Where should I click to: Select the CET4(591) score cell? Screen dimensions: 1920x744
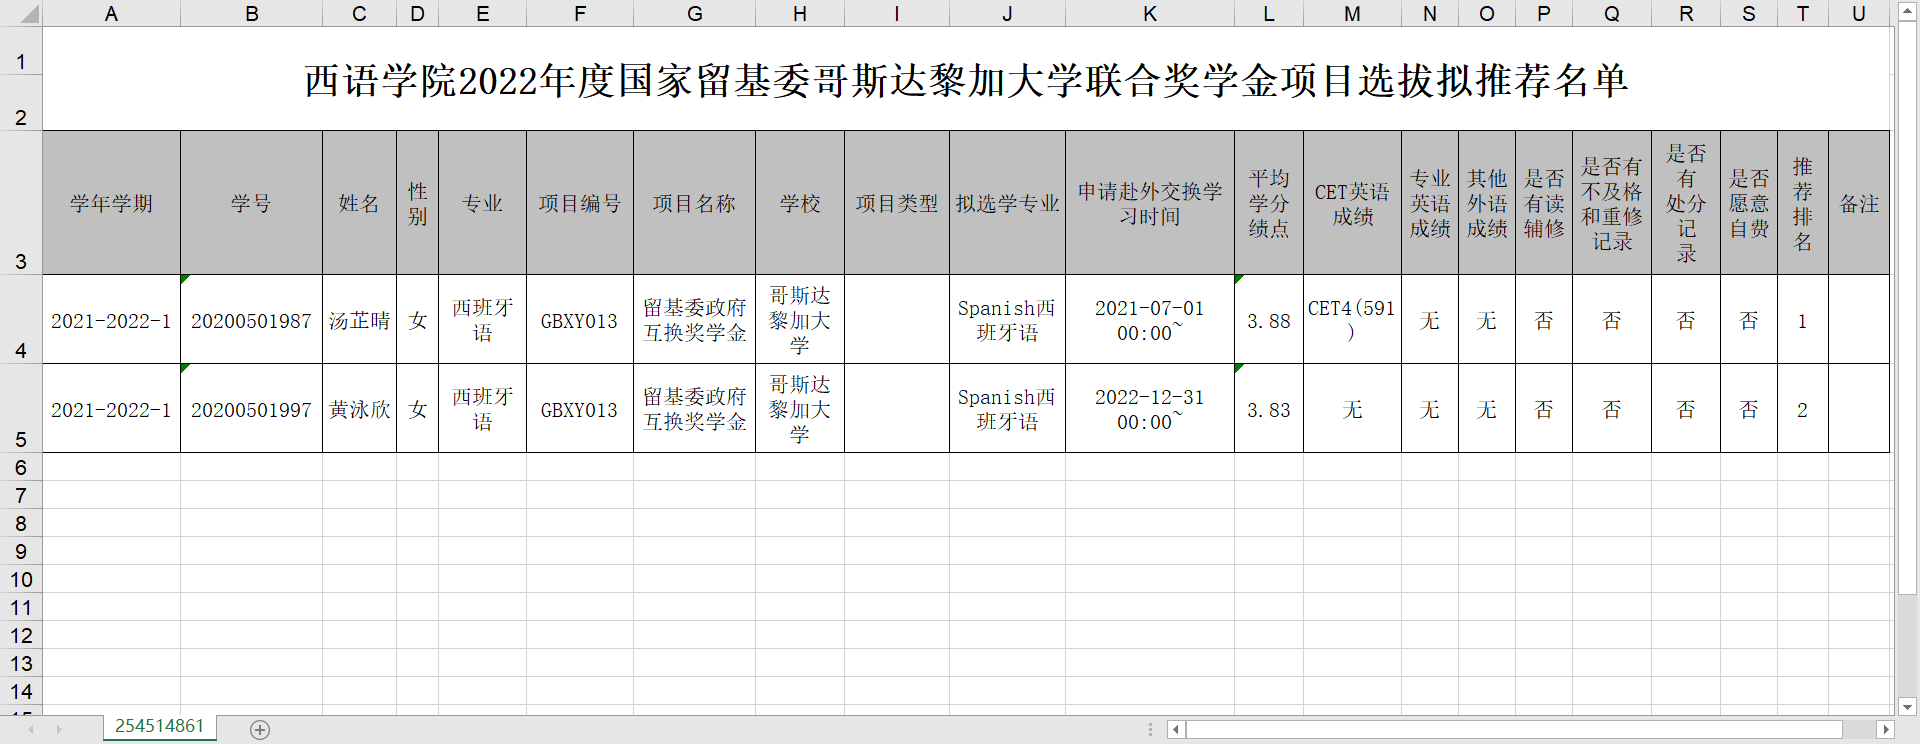[1351, 320]
